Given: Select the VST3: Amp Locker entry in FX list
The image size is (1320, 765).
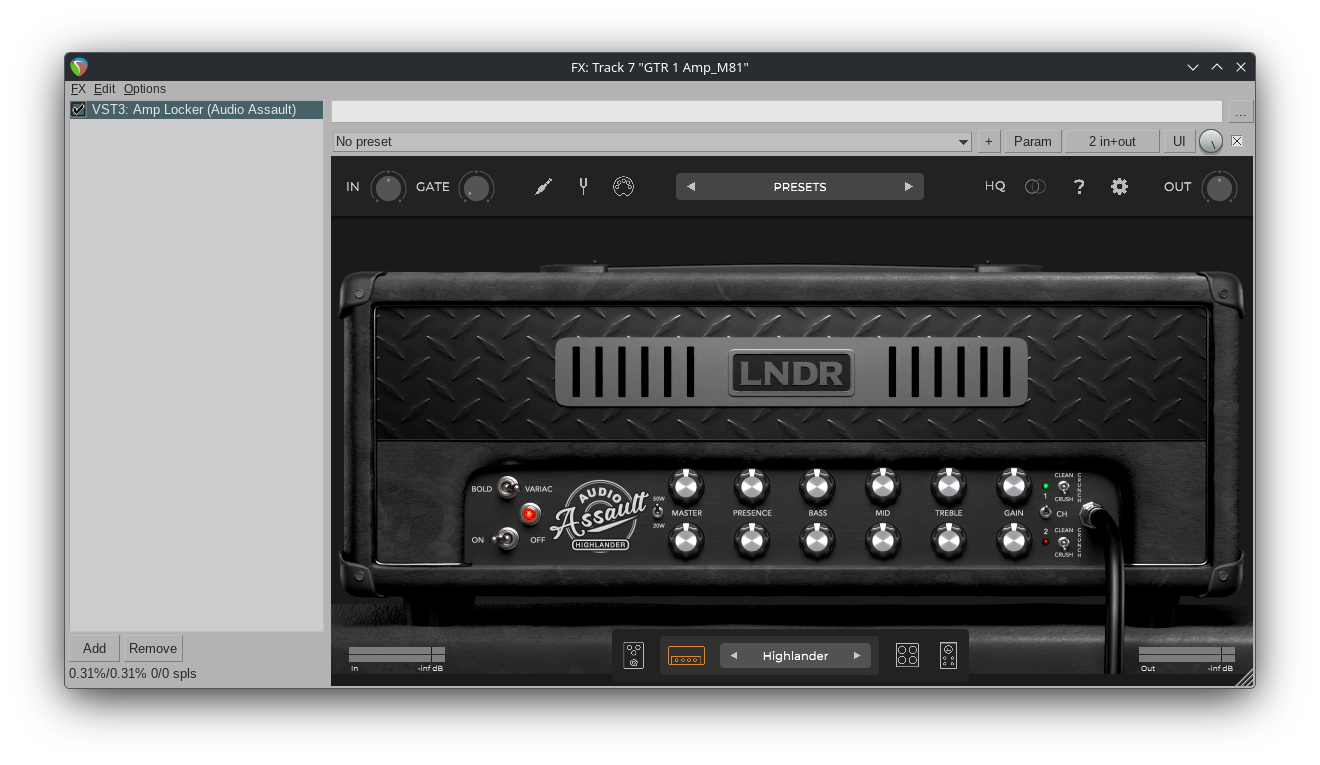Looking at the screenshot, I should coord(197,110).
